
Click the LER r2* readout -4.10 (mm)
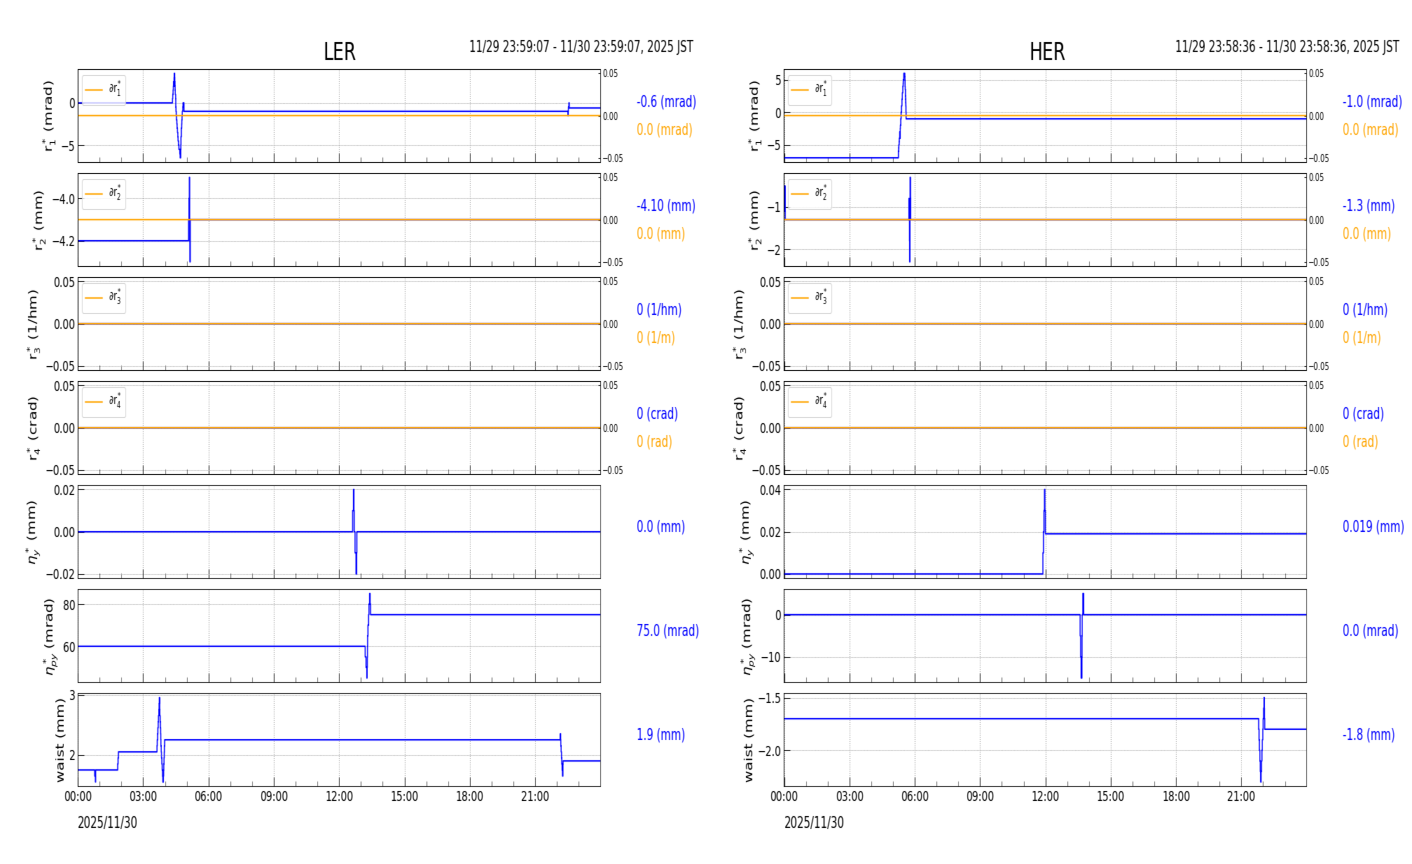coord(666,206)
